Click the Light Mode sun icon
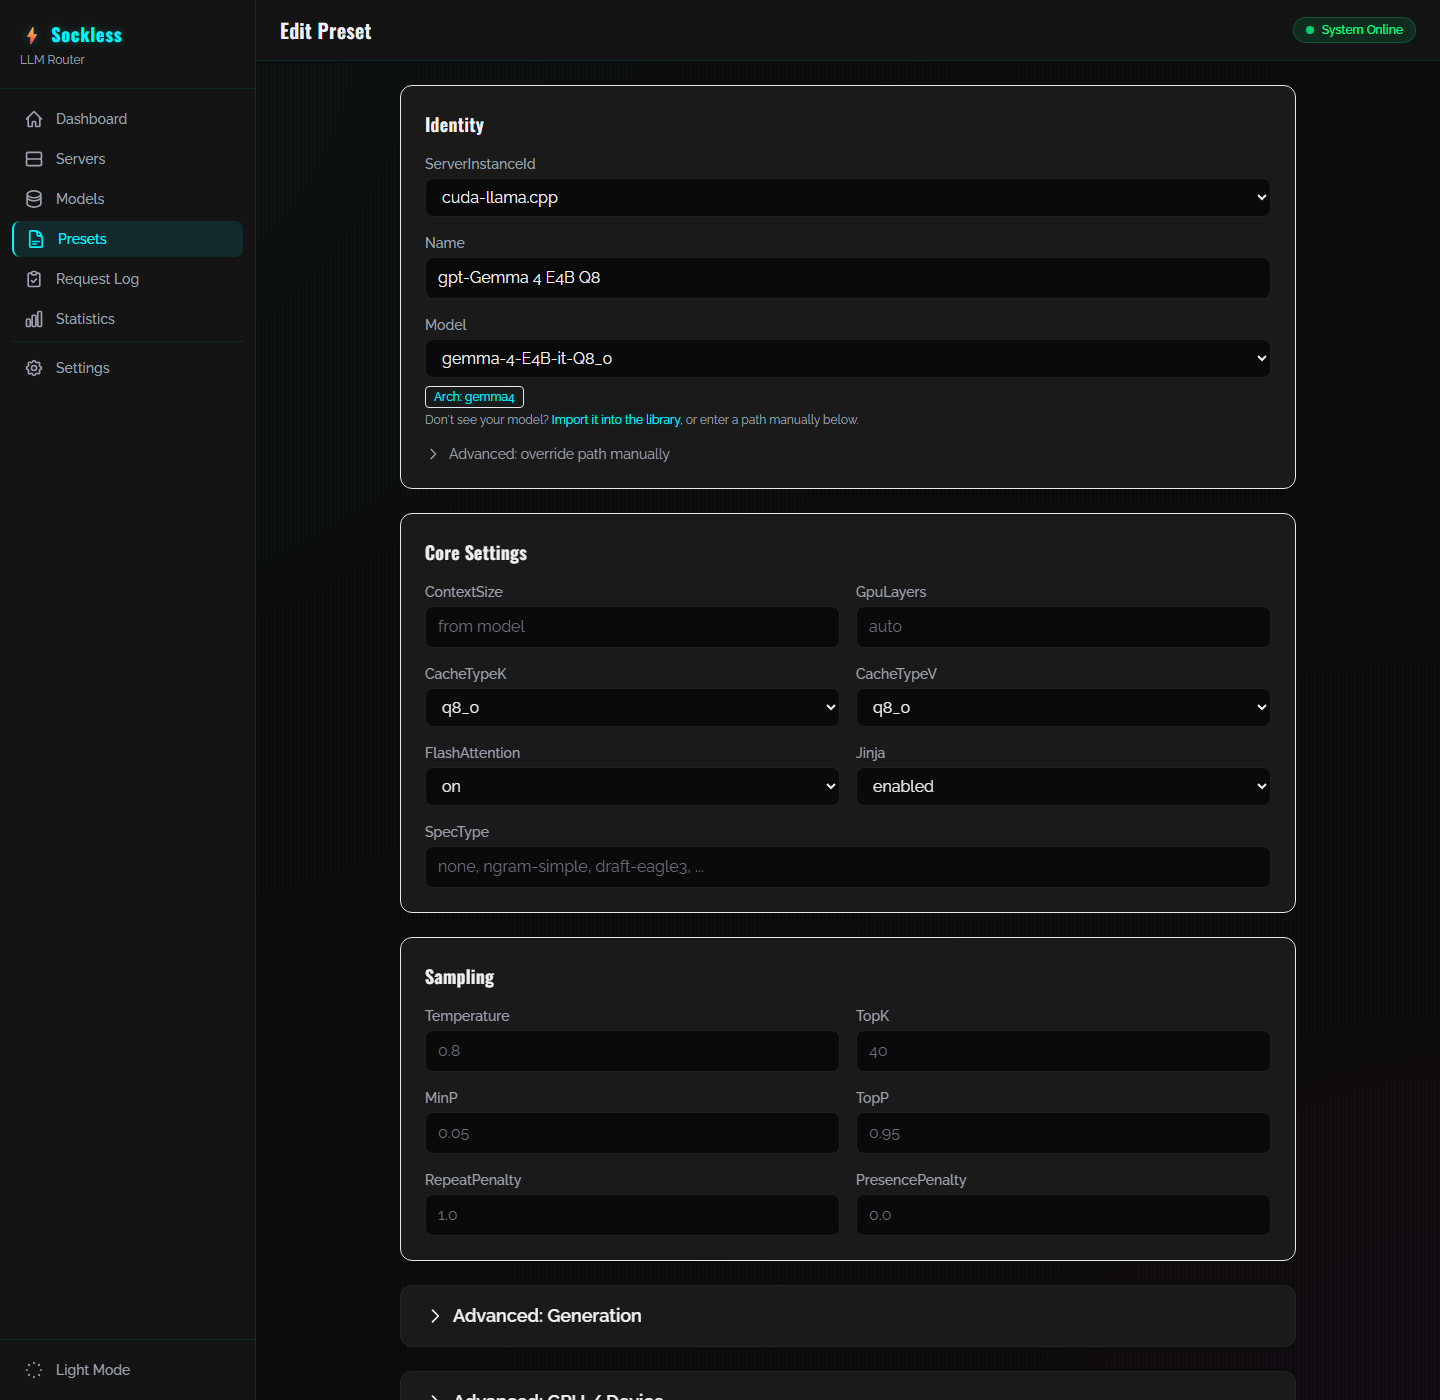This screenshot has height=1400, width=1440. (x=34, y=1370)
